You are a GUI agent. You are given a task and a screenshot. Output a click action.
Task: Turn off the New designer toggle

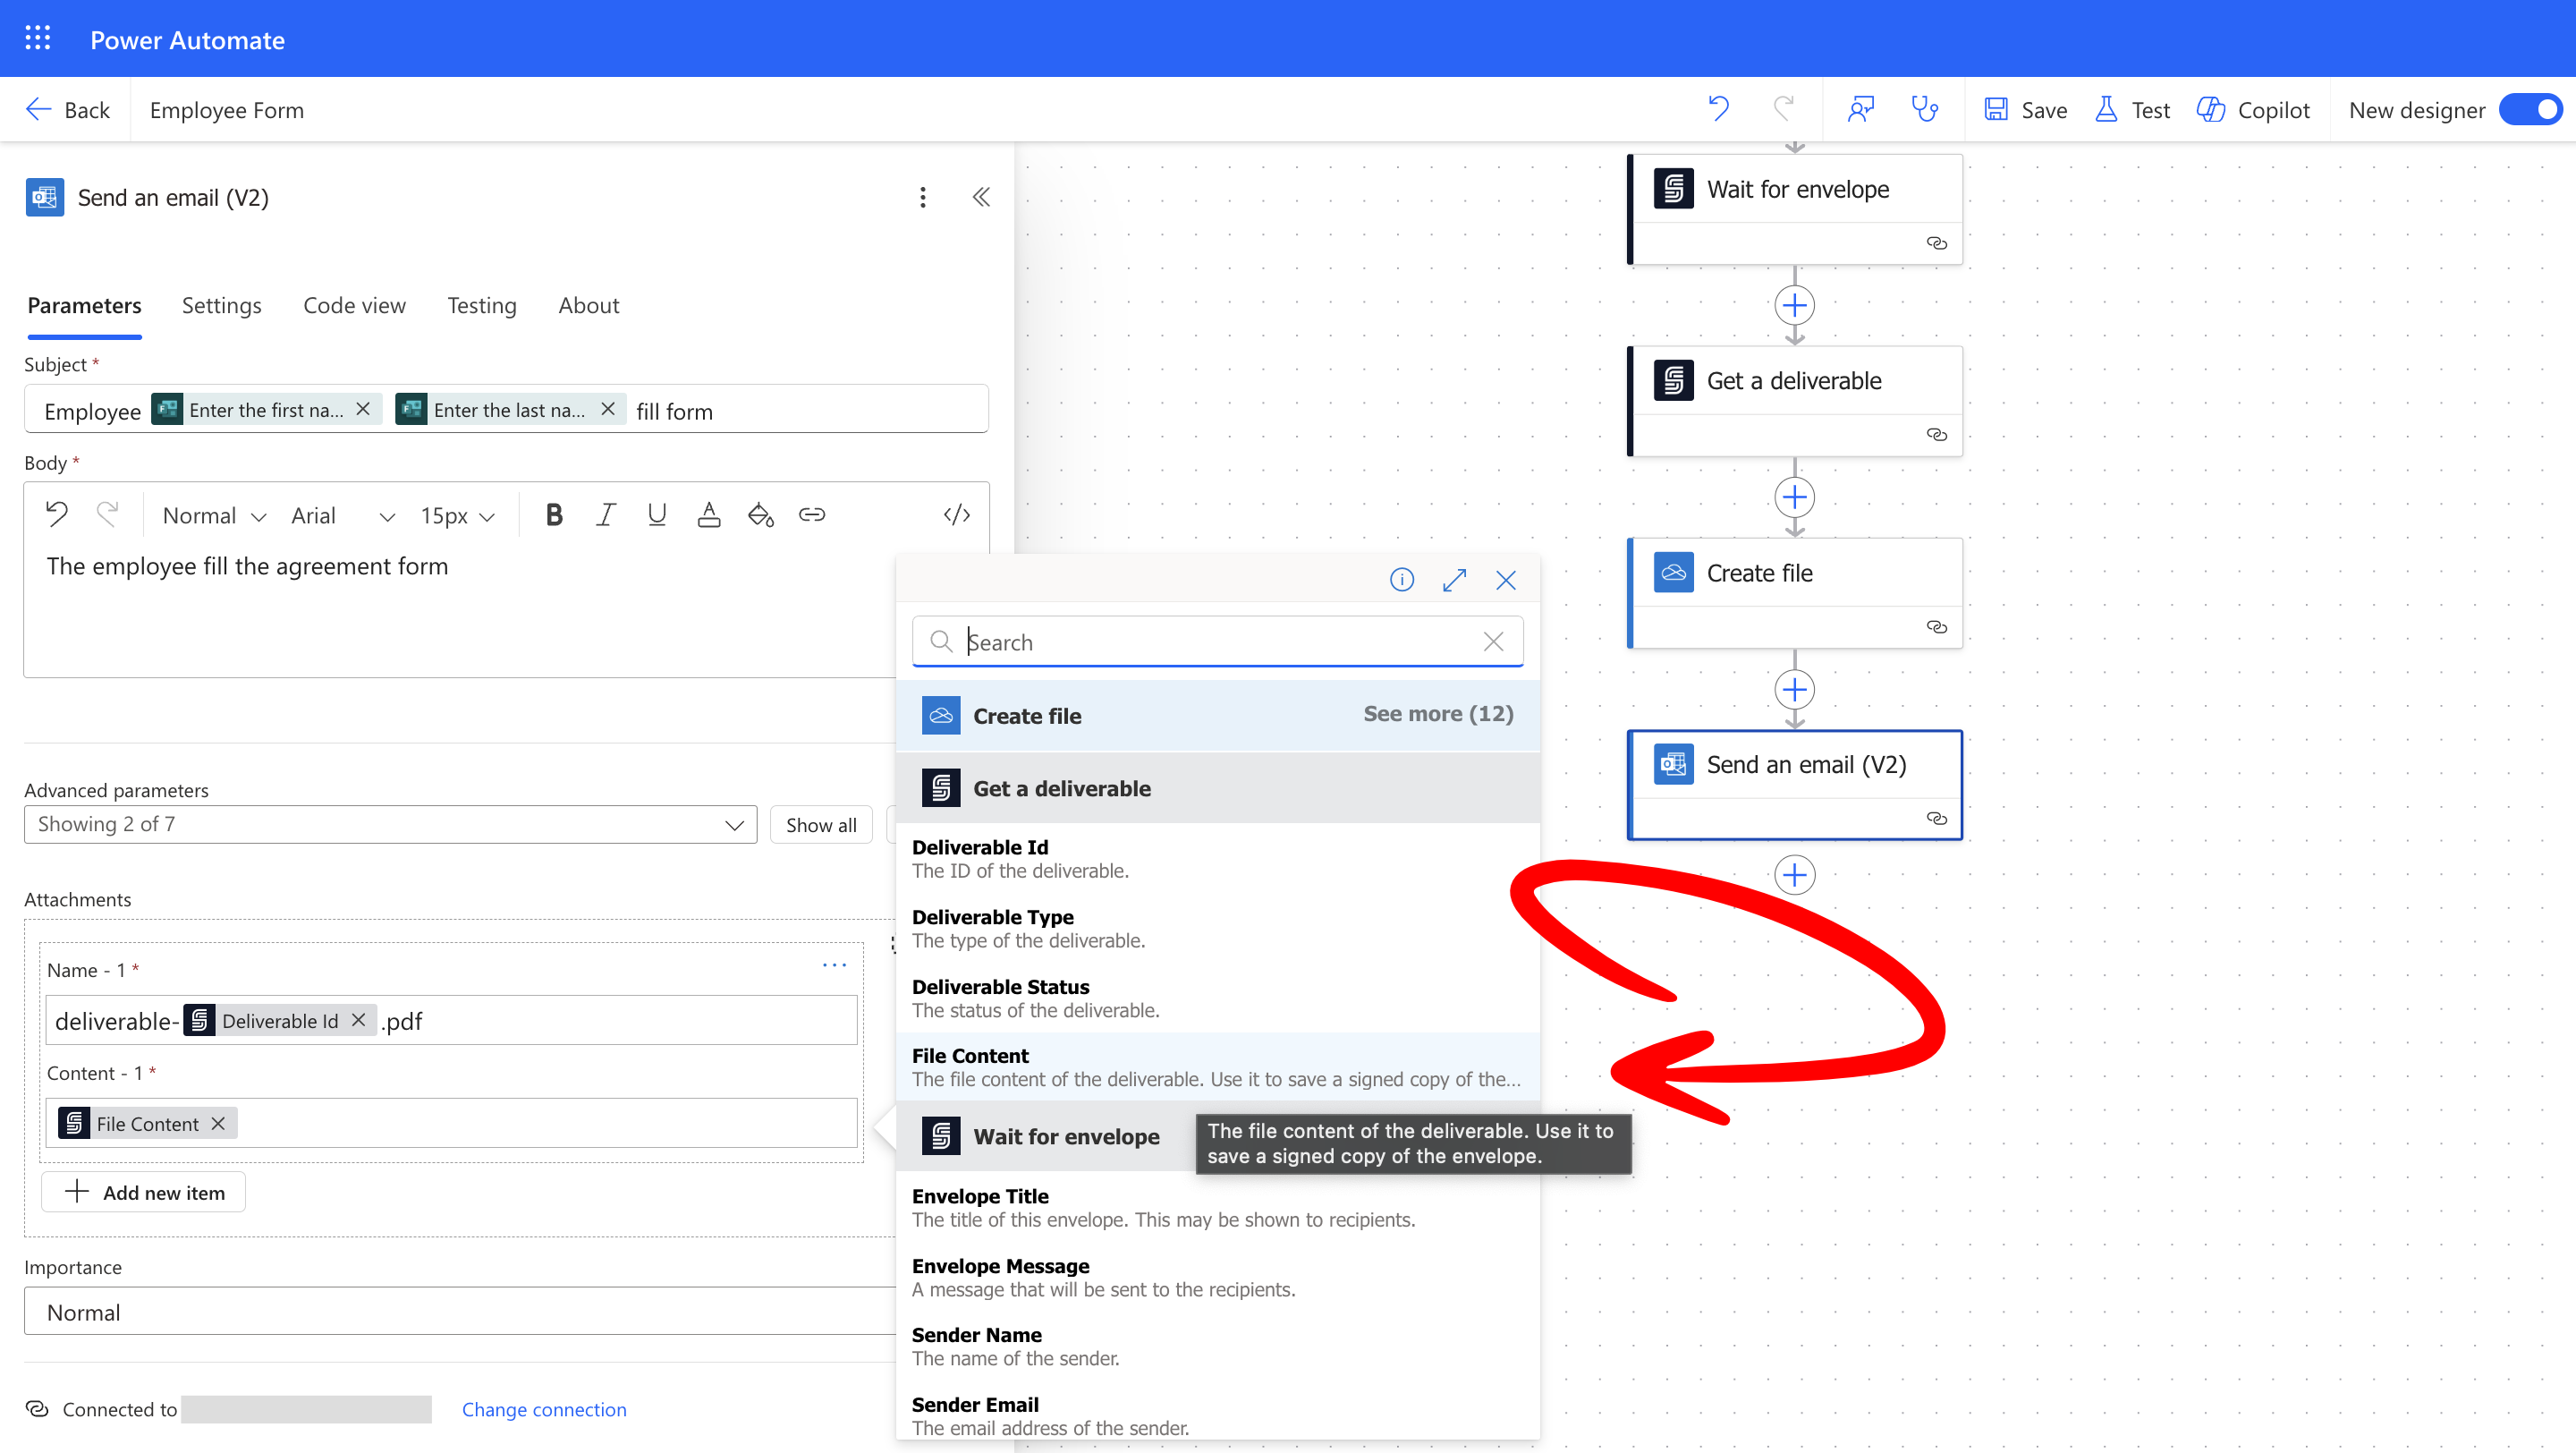pos(2530,109)
